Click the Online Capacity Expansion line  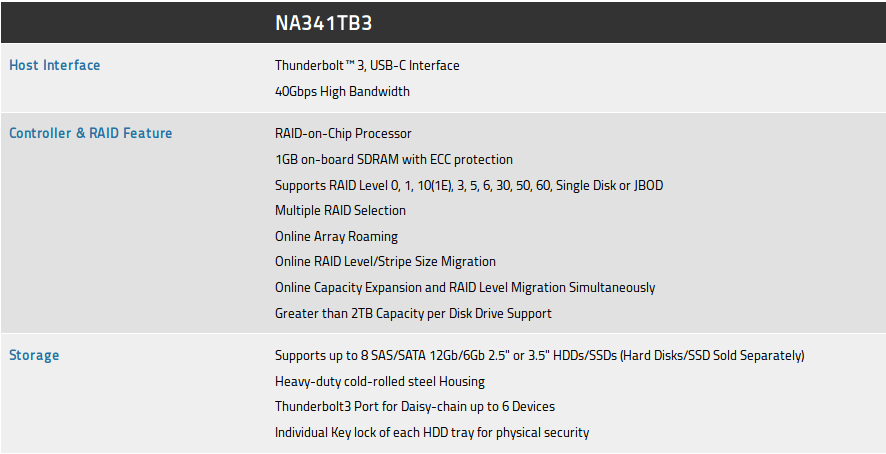coord(465,287)
